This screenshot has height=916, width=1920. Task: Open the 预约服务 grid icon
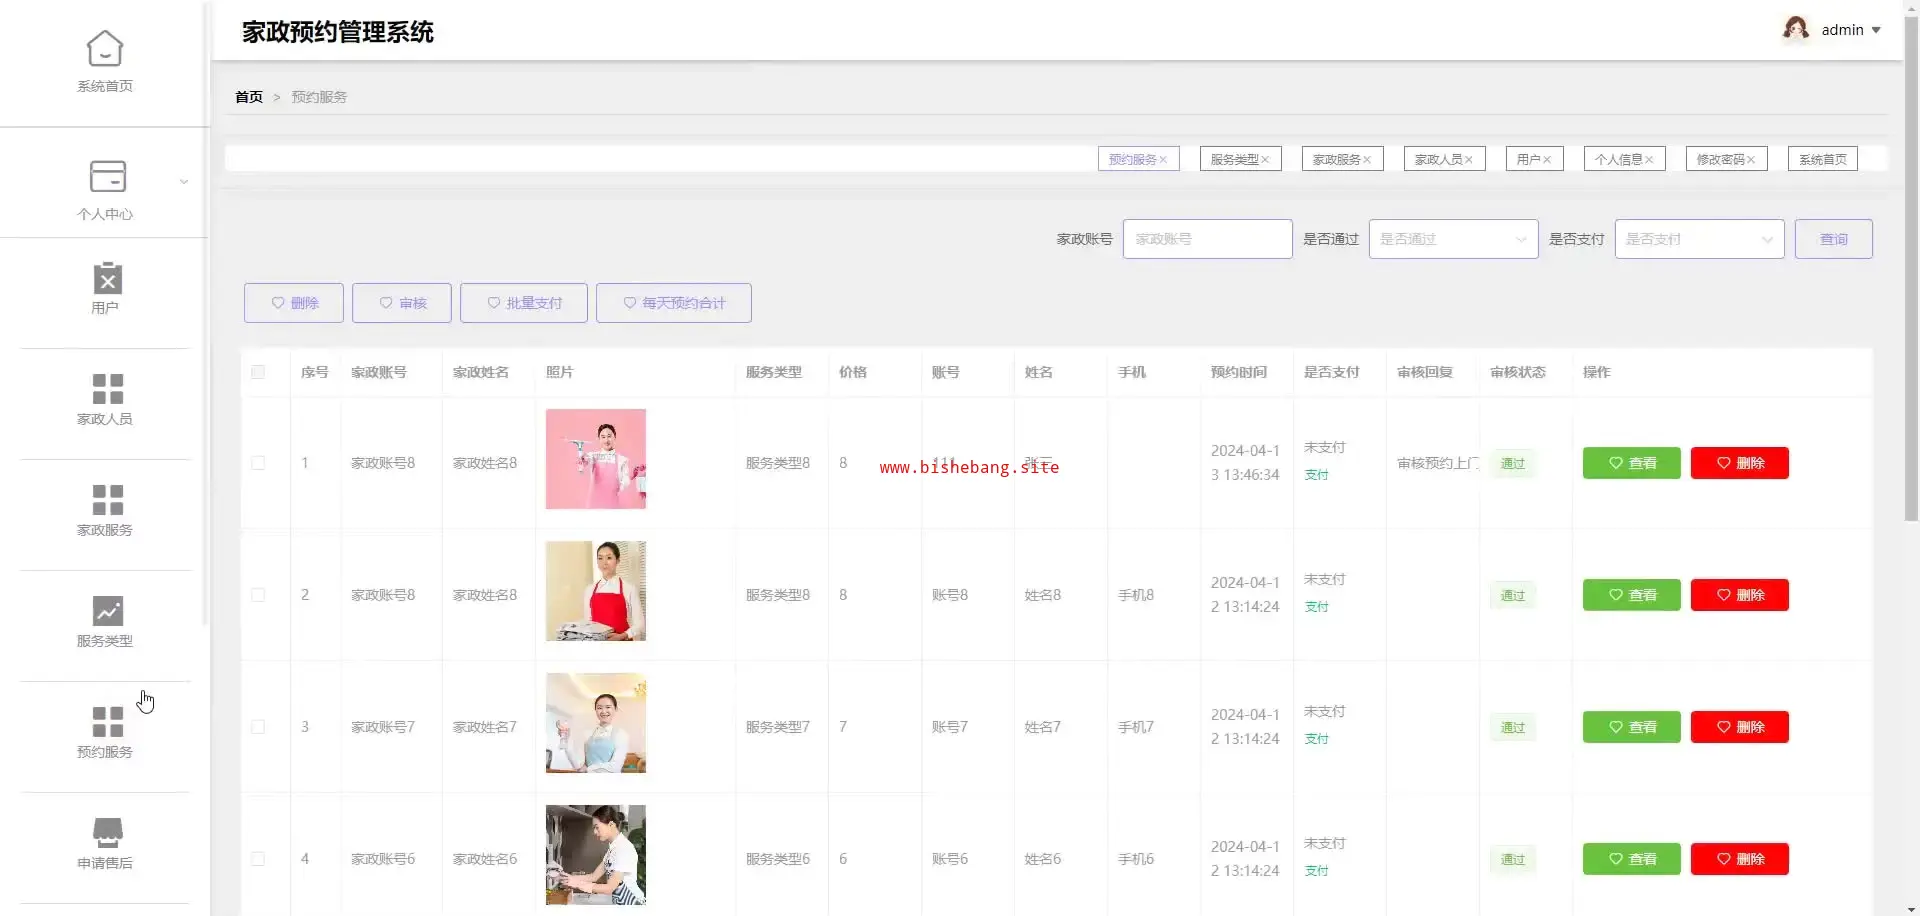pyautogui.click(x=107, y=721)
